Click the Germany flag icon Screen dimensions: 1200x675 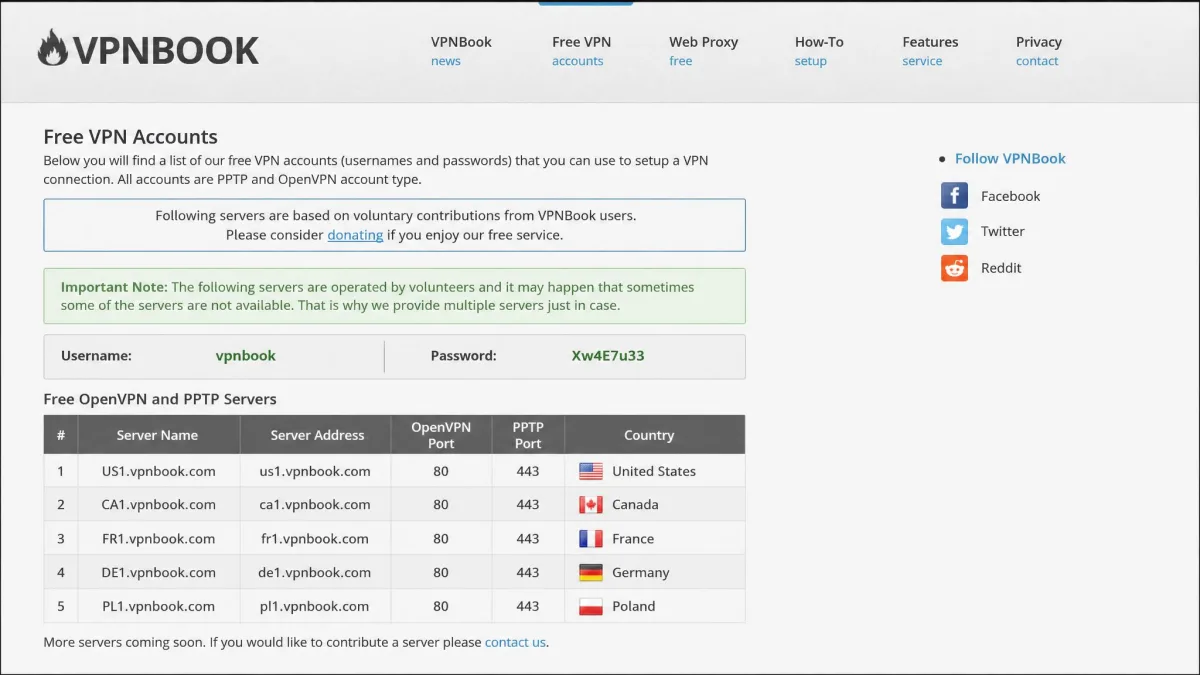591,573
